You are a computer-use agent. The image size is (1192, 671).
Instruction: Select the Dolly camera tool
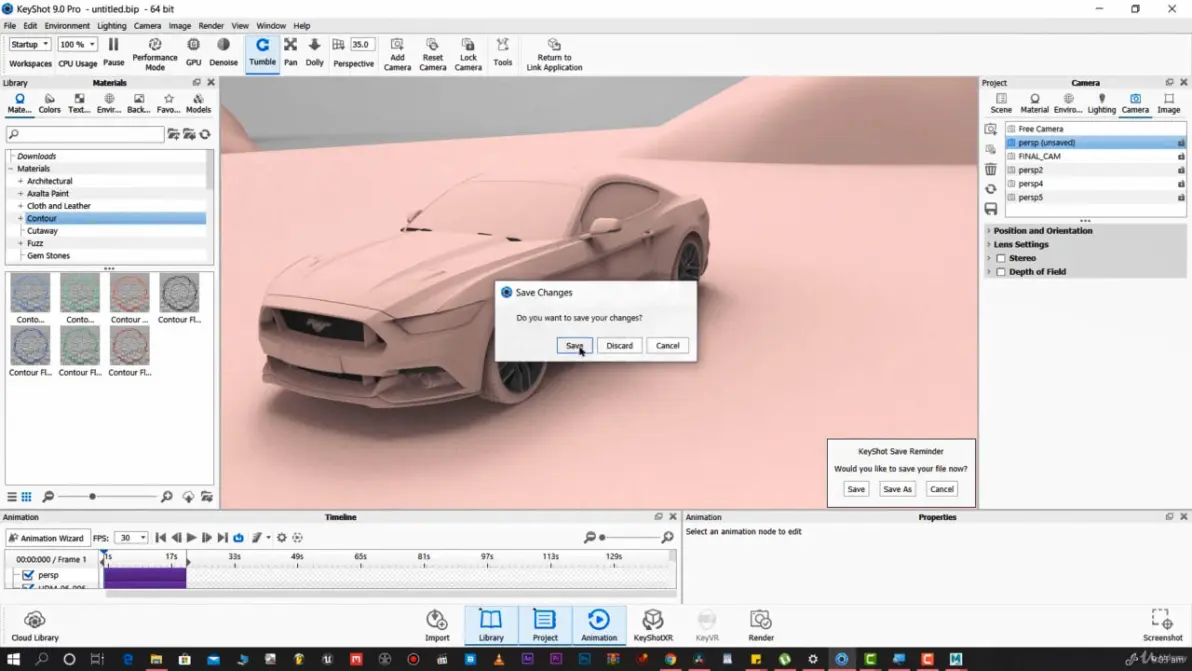[314, 52]
